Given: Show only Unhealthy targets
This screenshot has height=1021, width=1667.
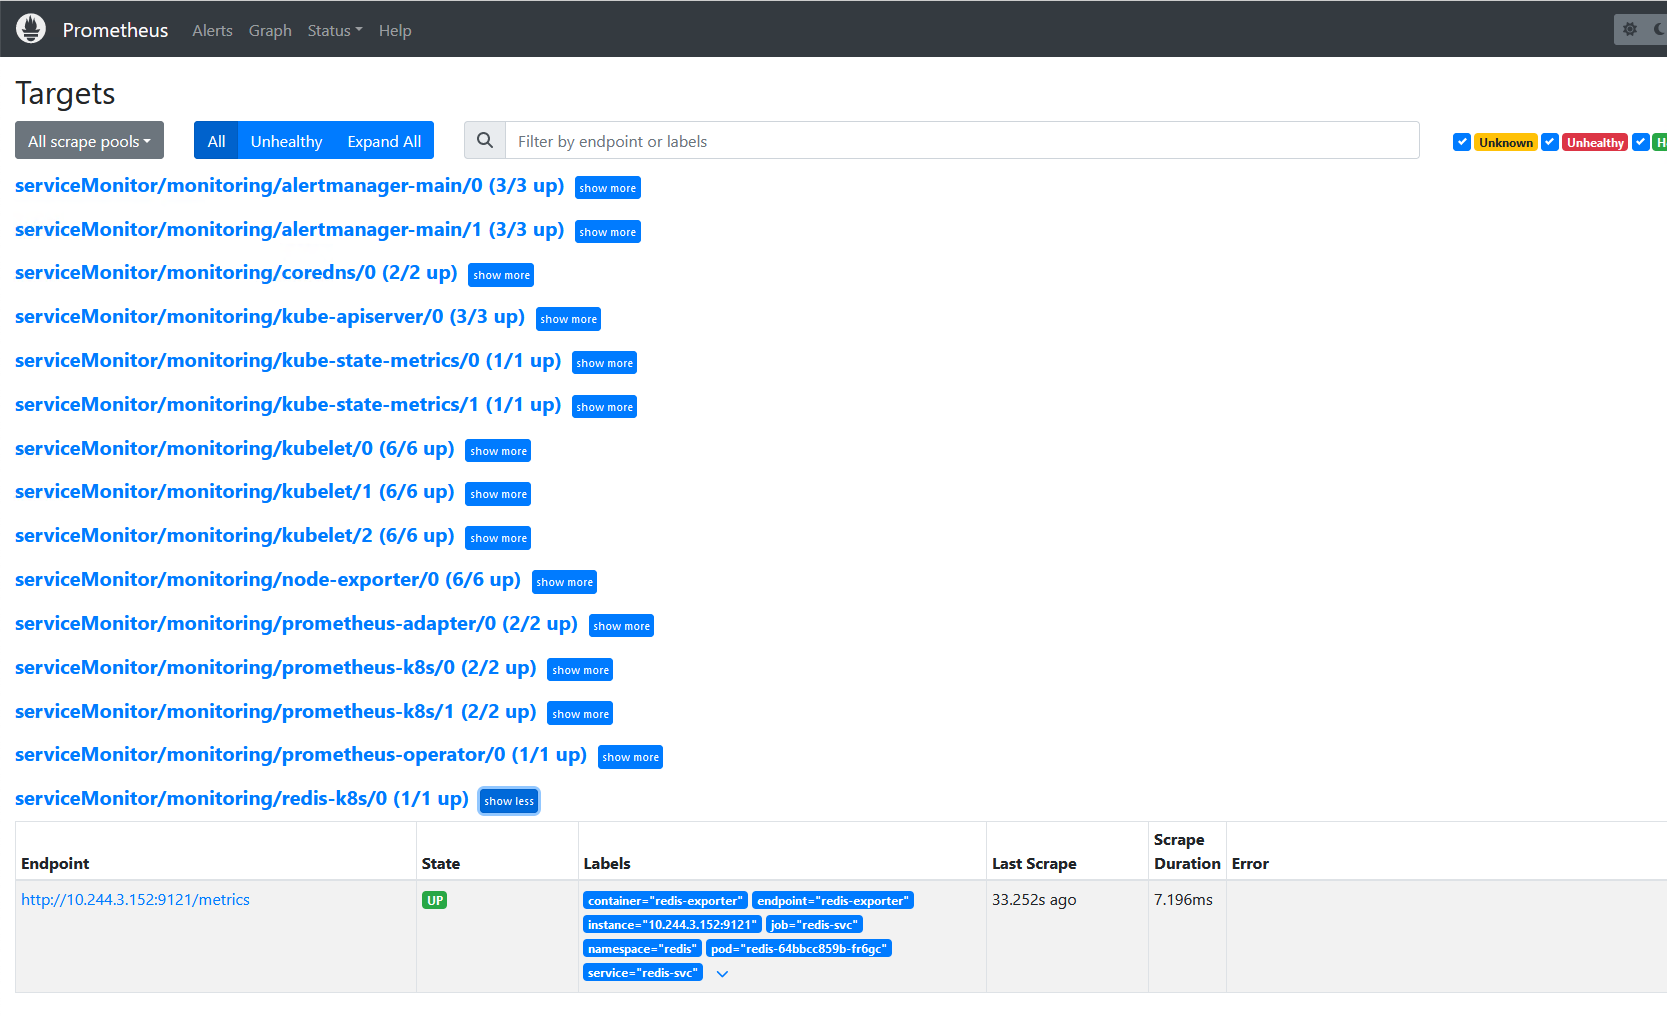Looking at the screenshot, I should coord(286,141).
